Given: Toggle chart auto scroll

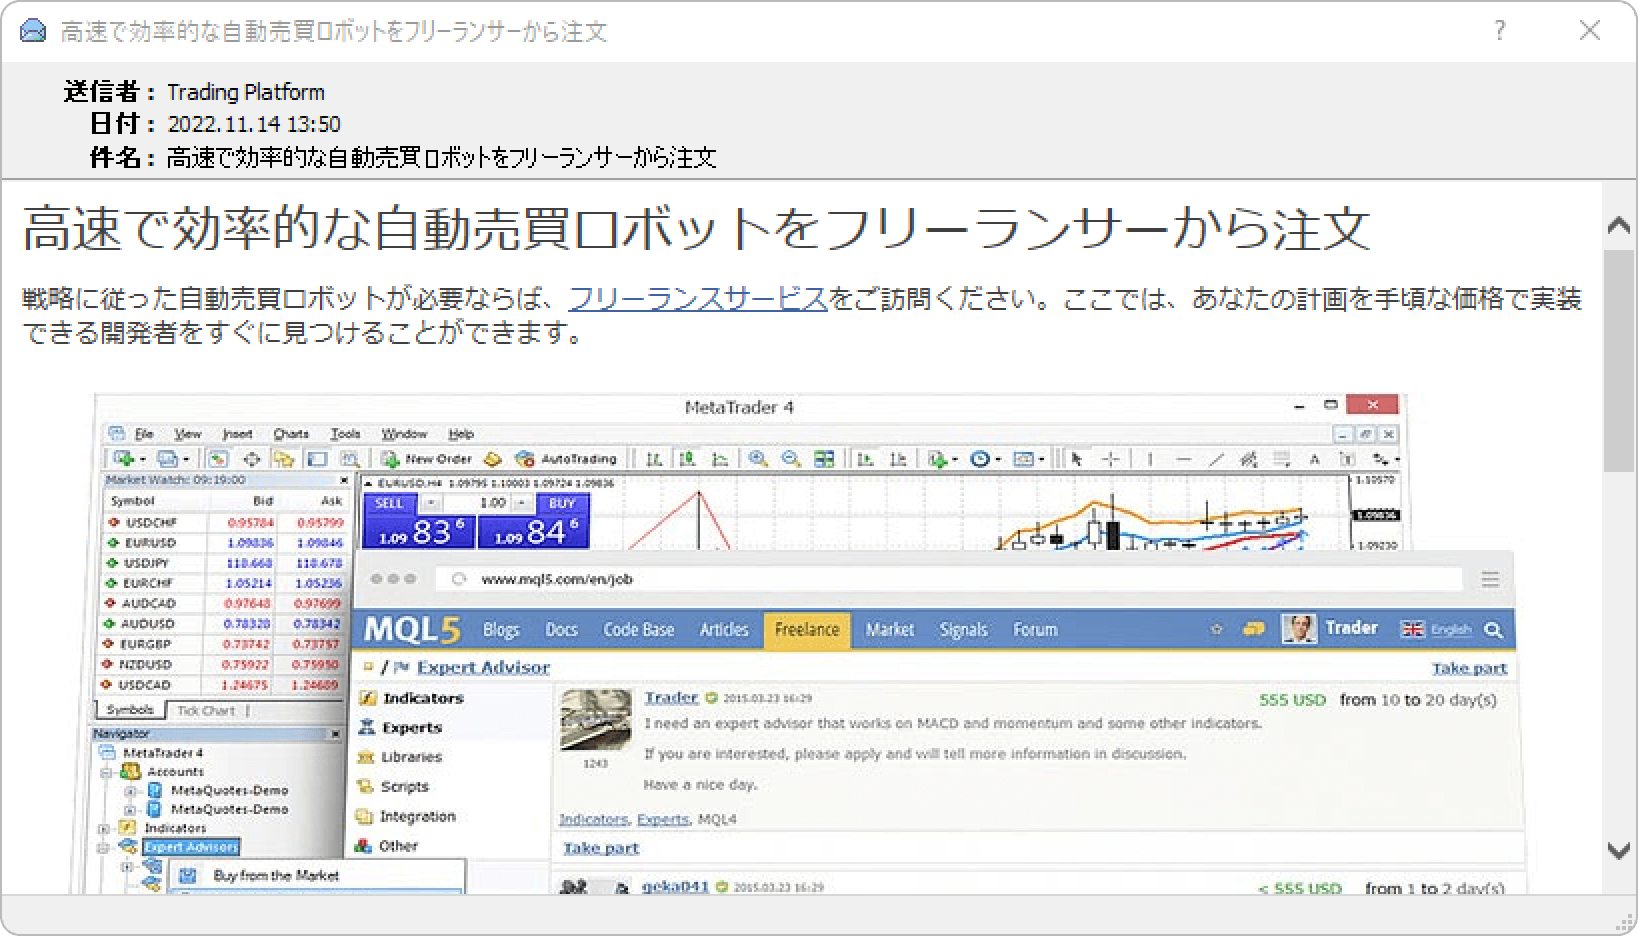Looking at the screenshot, I should (x=865, y=459).
